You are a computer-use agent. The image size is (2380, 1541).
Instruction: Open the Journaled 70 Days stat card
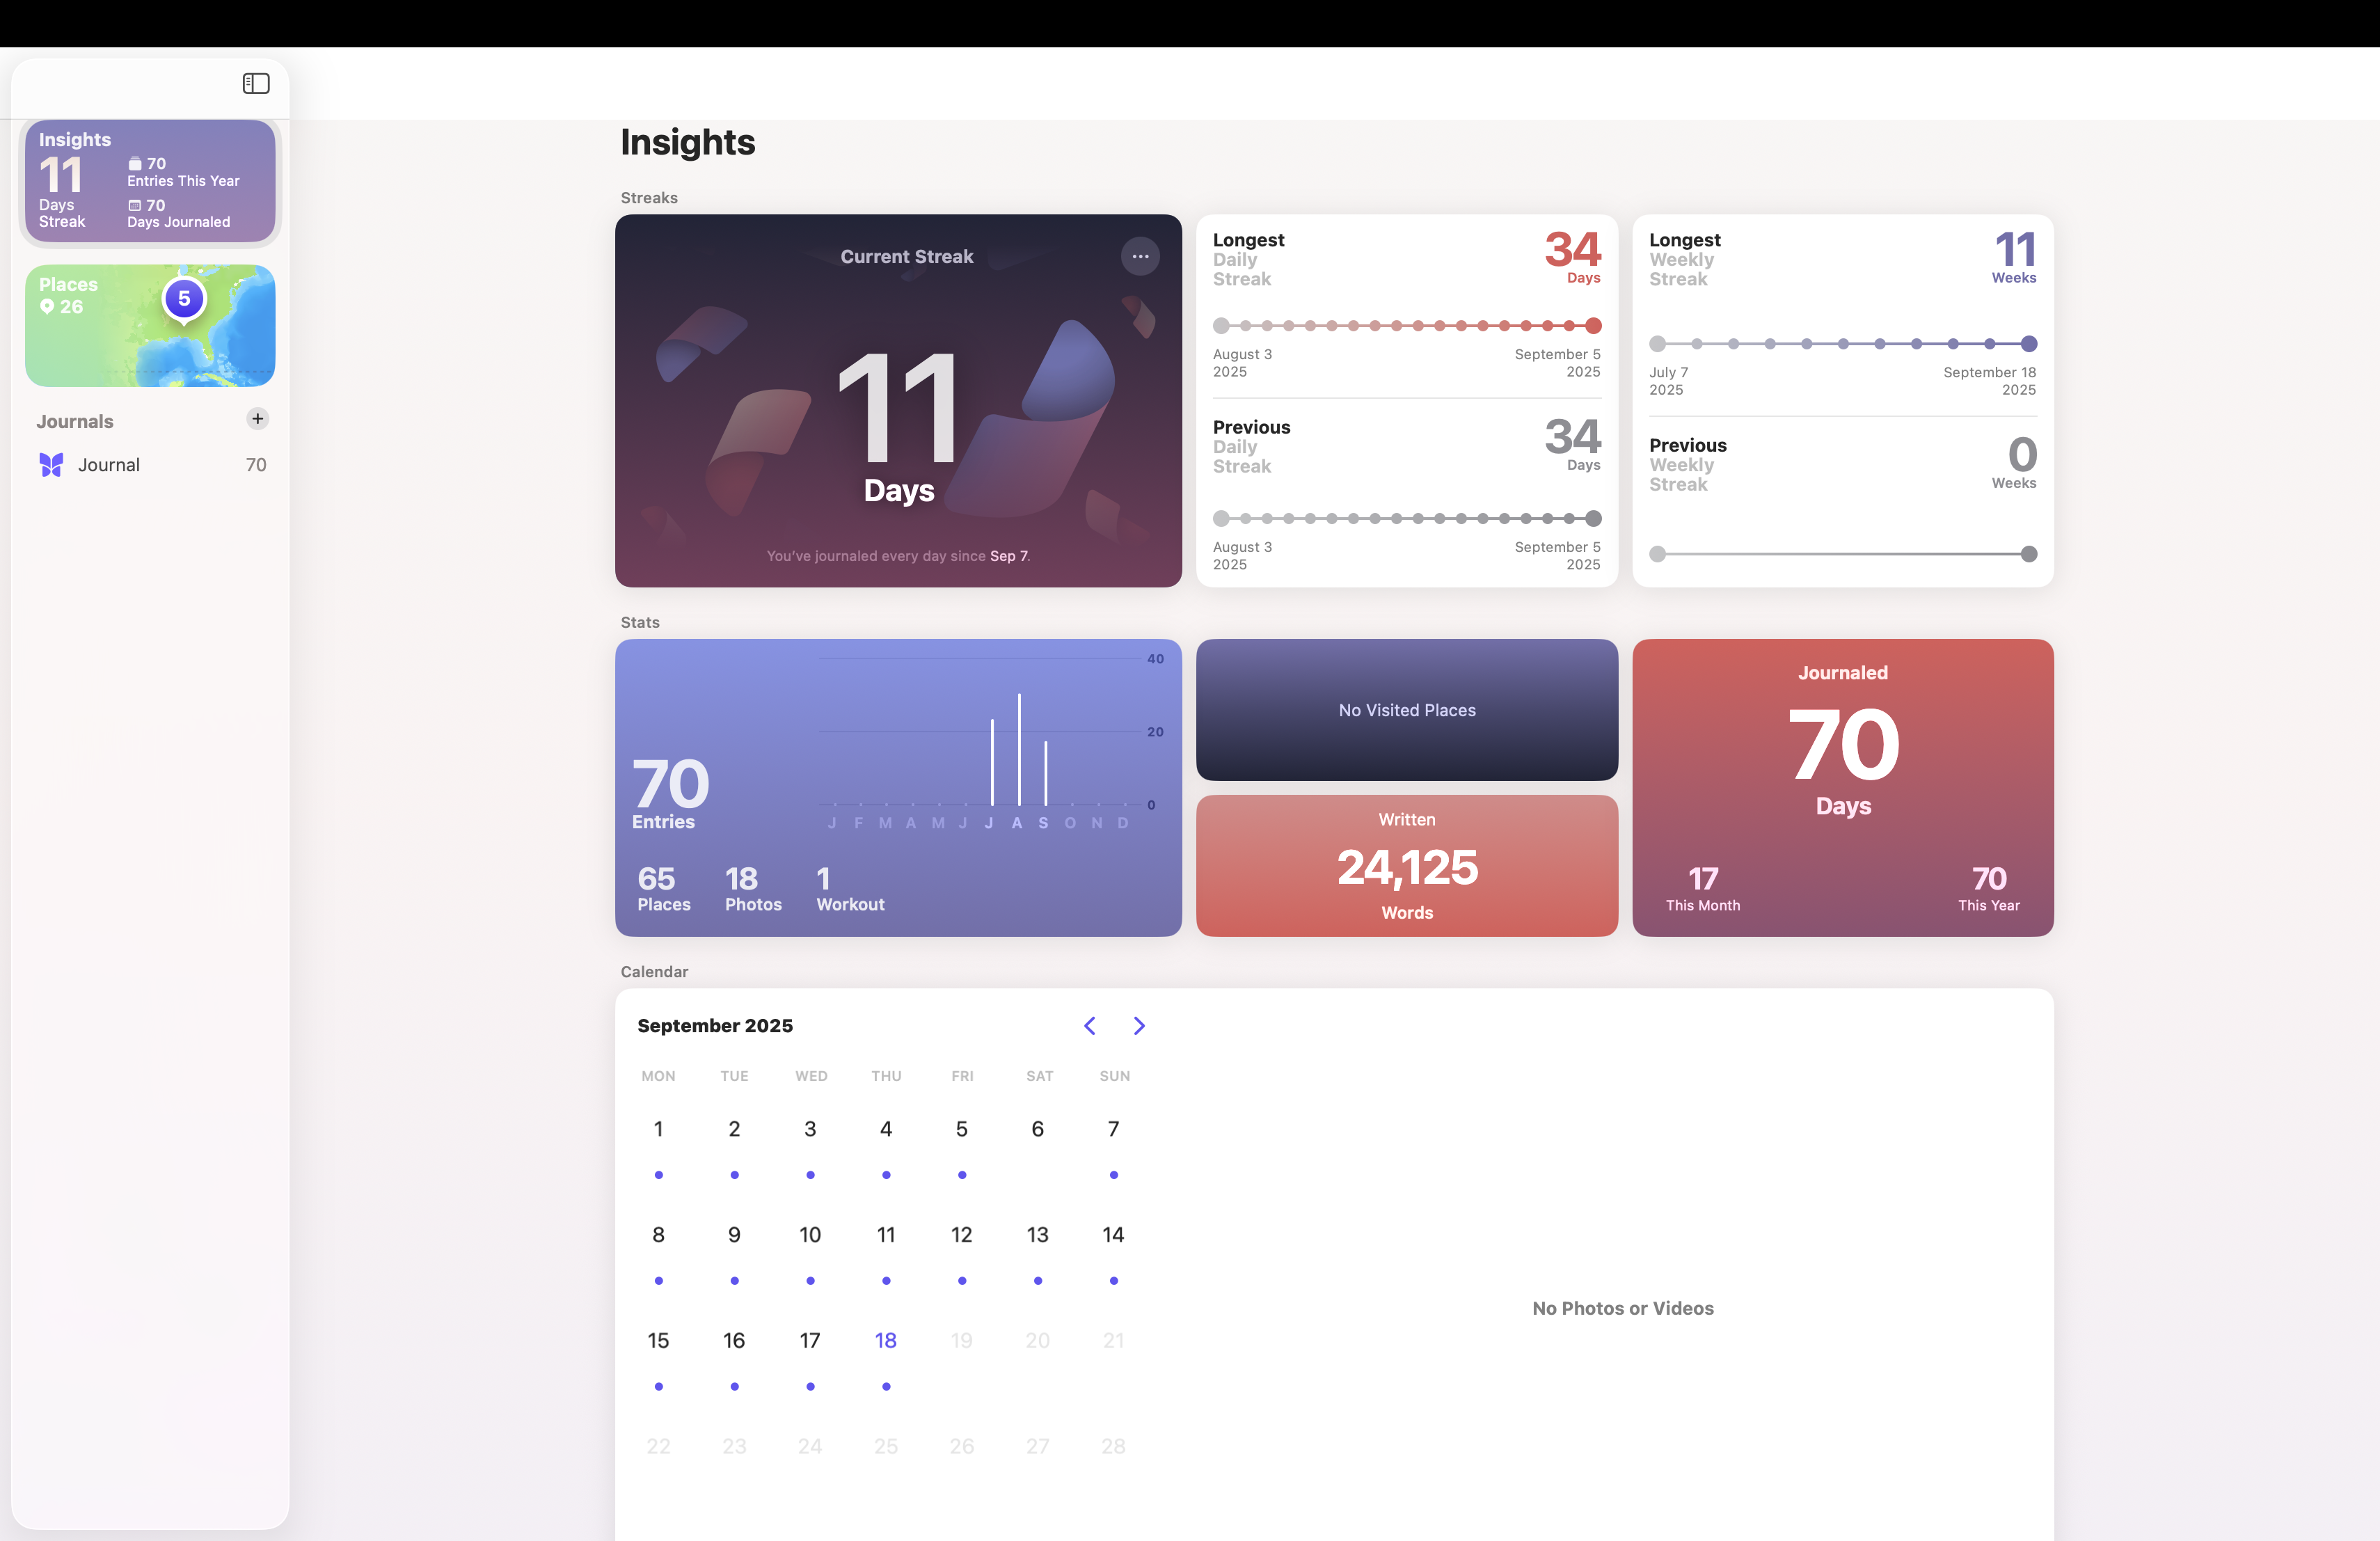pos(1842,788)
